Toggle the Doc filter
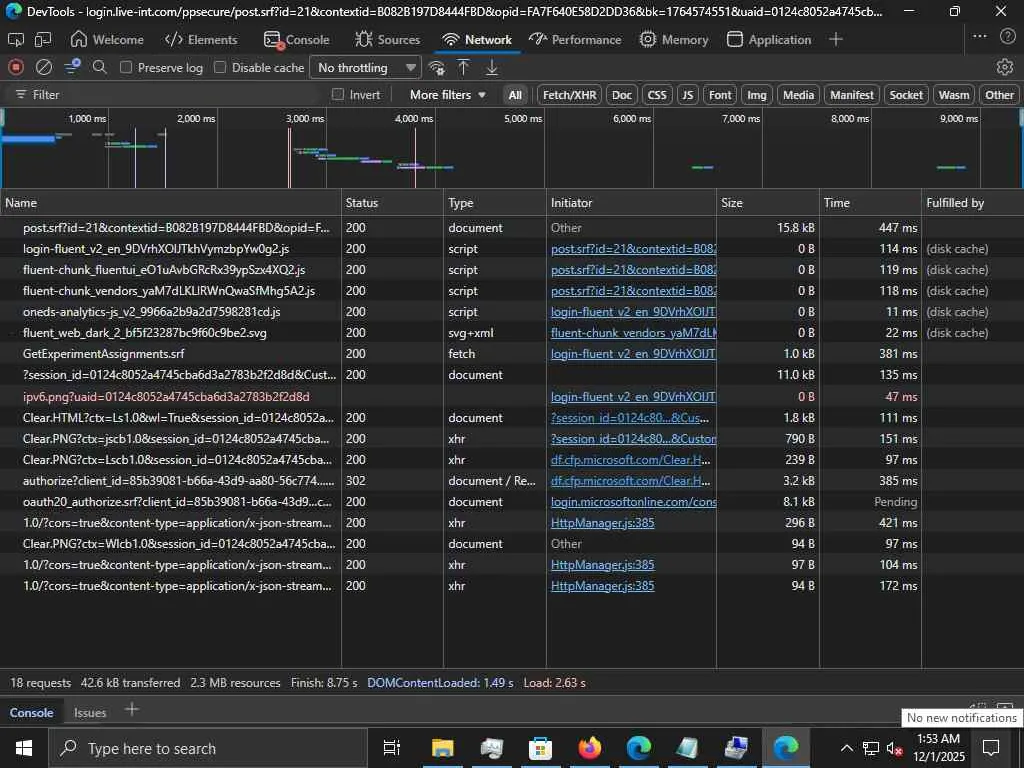Screen dimensions: 1024x768 pyautogui.click(x=622, y=95)
